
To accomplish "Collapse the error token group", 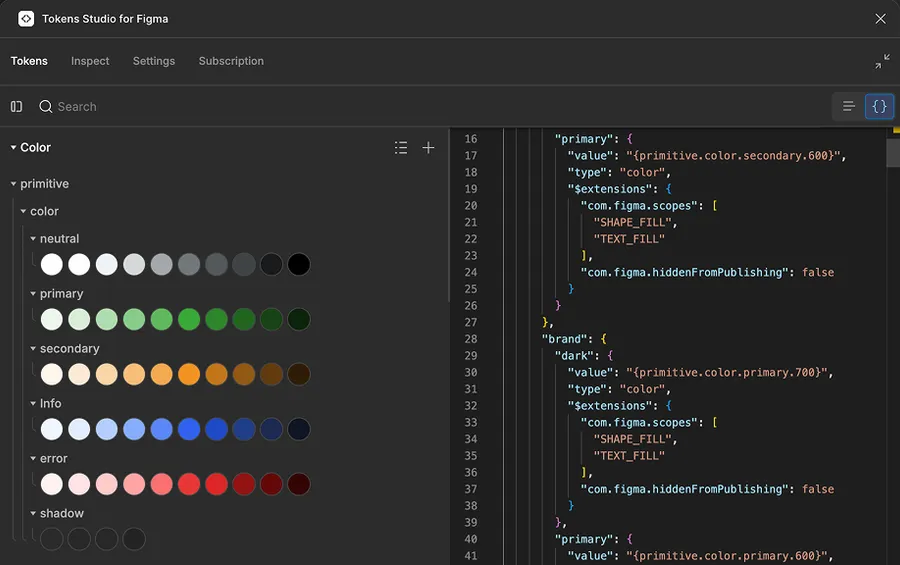I will tap(33, 458).
